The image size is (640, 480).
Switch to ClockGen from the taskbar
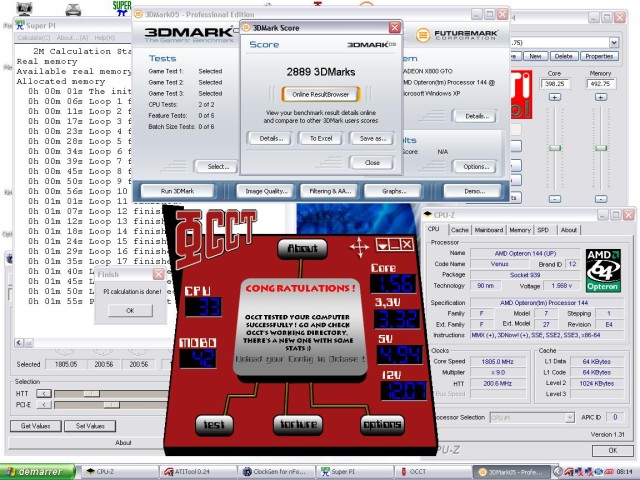pos(277,472)
